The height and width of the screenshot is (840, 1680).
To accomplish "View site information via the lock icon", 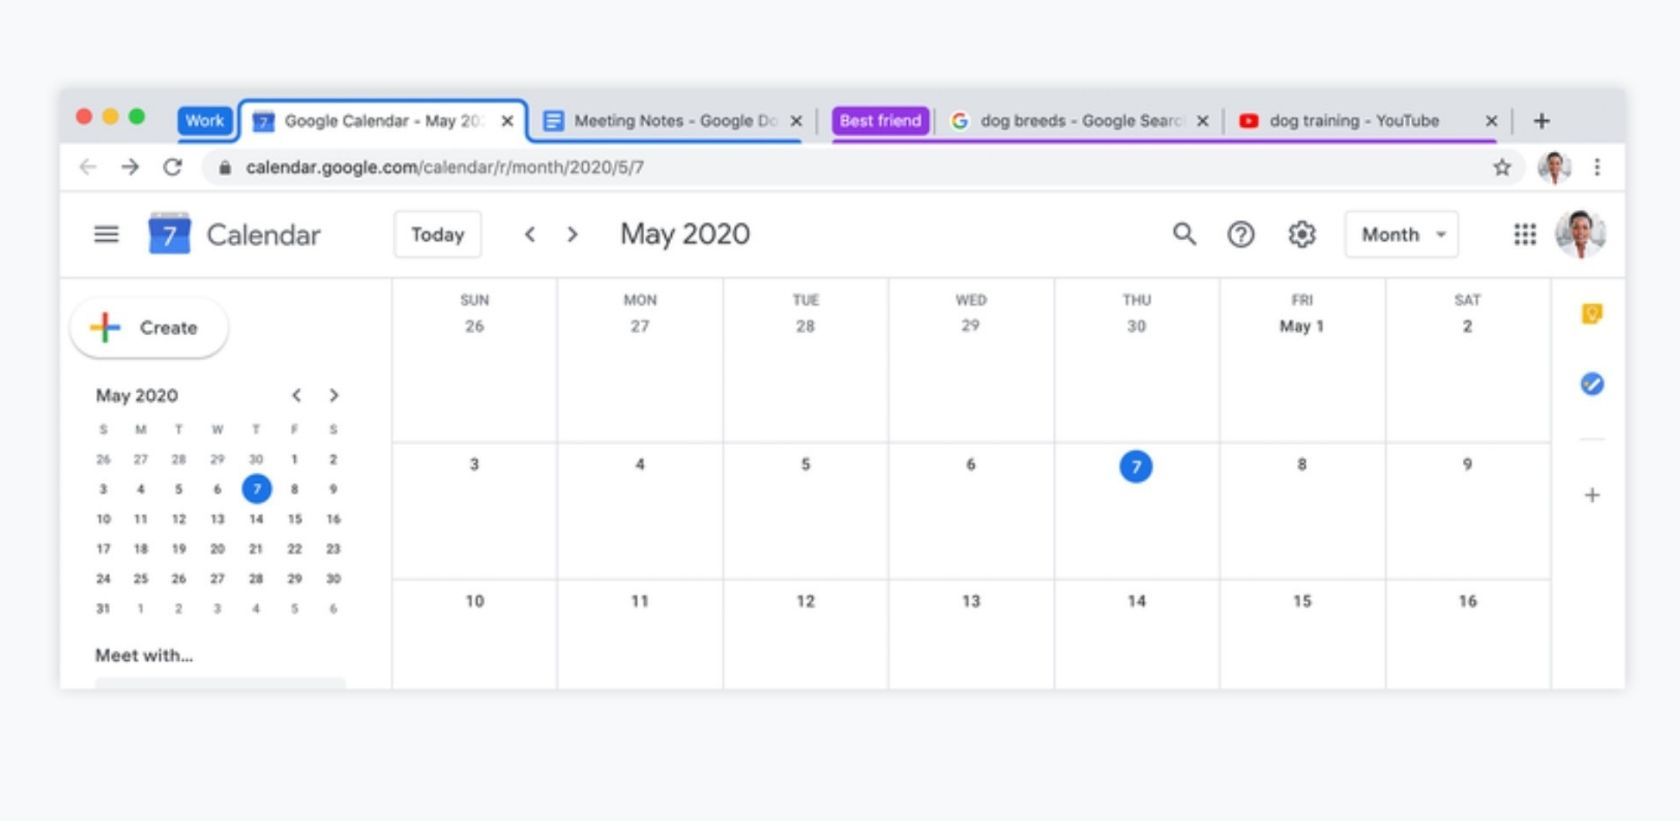I will click(x=225, y=167).
